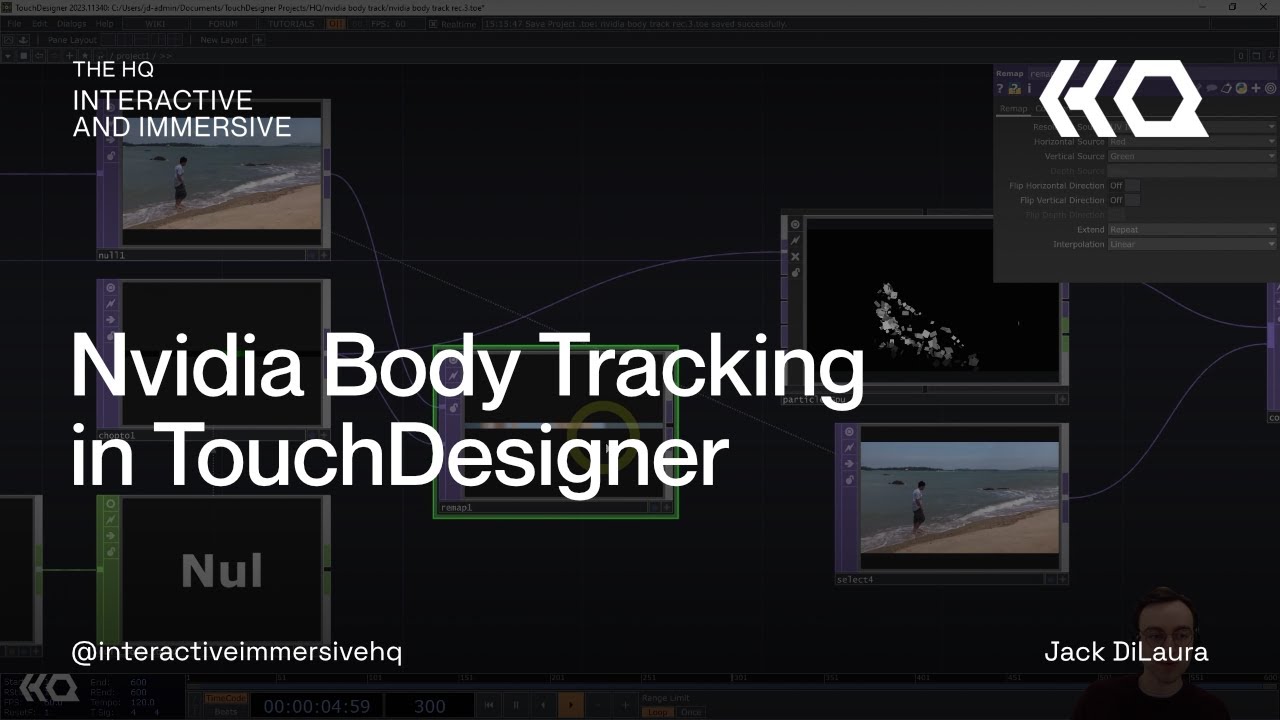Toggle the Realtime checkbox
This screenshot has height=720, width=1280.
point(433,23)
